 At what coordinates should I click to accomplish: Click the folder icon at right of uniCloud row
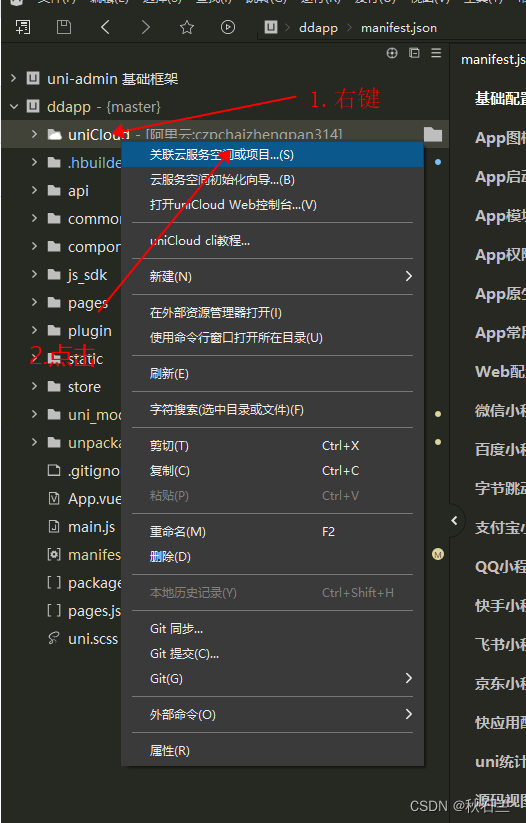click(x=433, y=134)
